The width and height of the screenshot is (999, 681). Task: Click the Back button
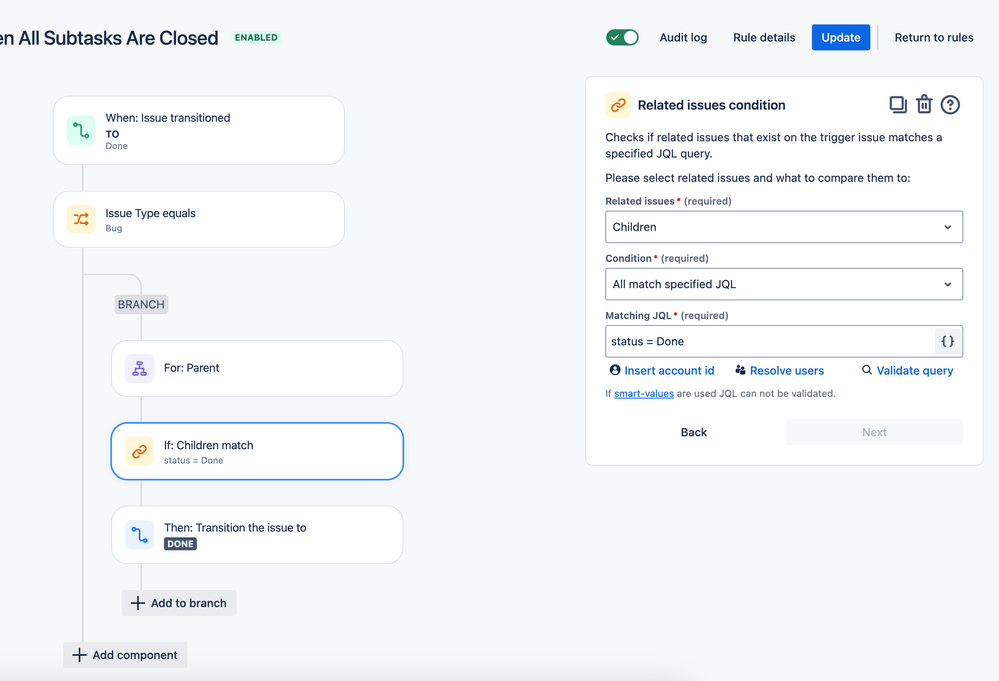point(694,433)
